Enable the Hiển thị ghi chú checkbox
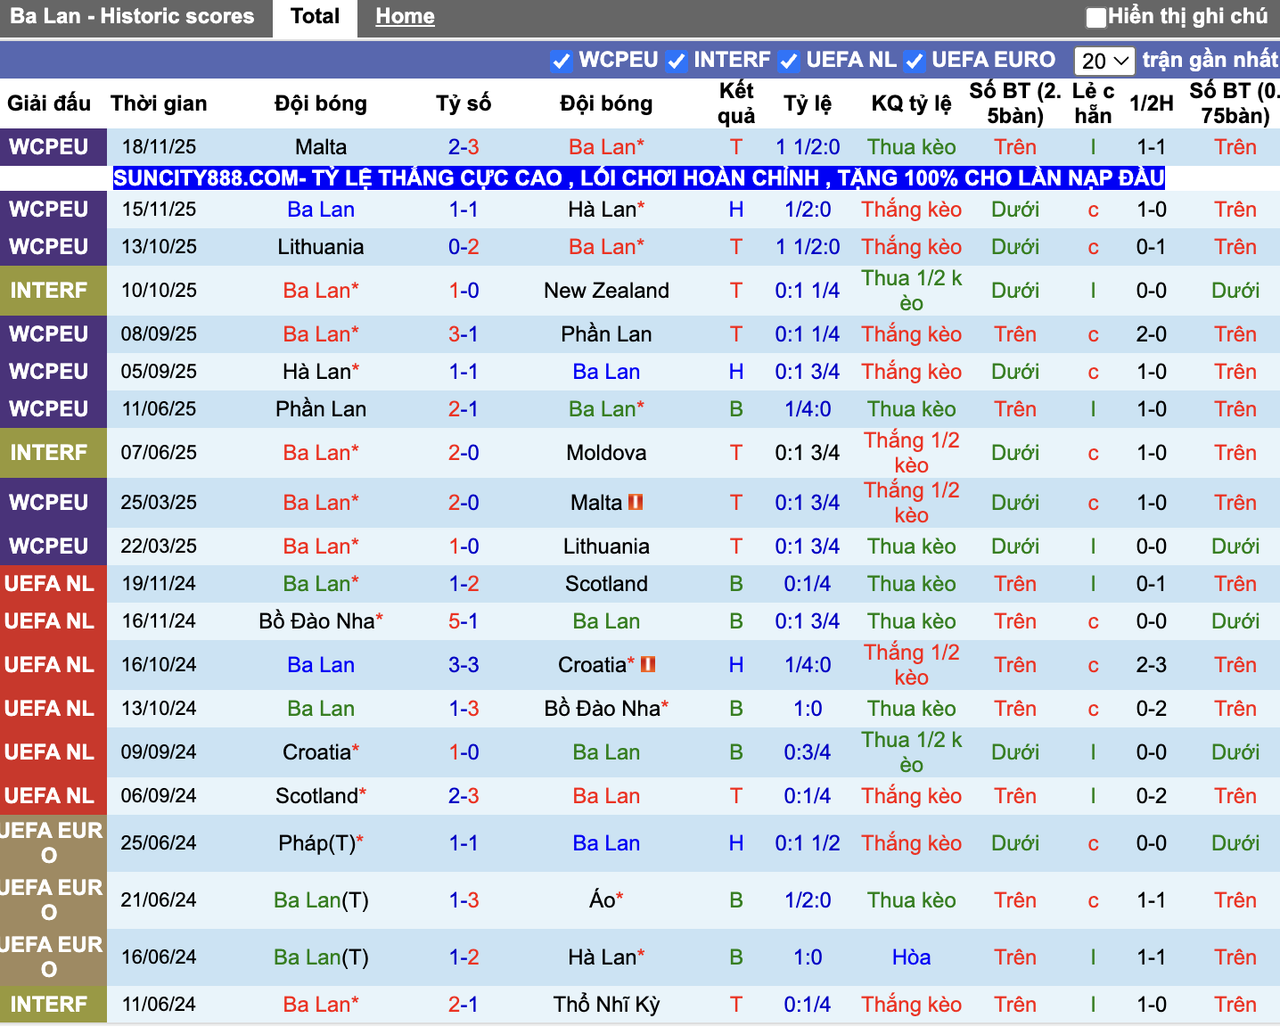1280x1027 pixels. 1096,17
